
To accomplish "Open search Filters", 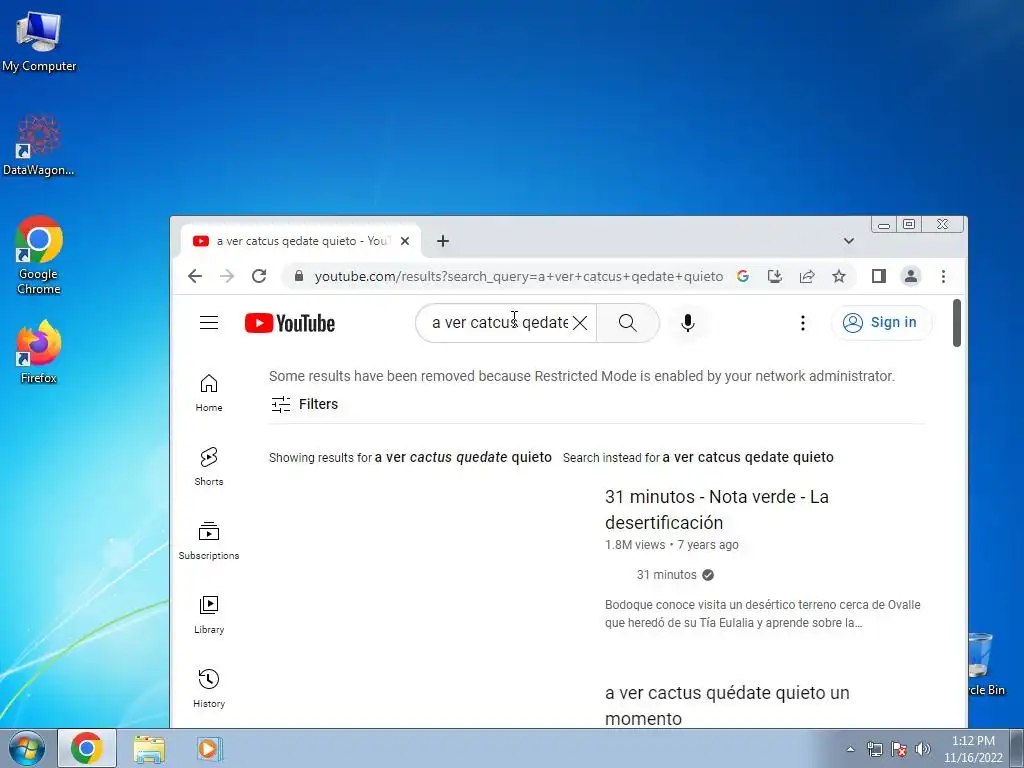I will (x=305, y=404).
